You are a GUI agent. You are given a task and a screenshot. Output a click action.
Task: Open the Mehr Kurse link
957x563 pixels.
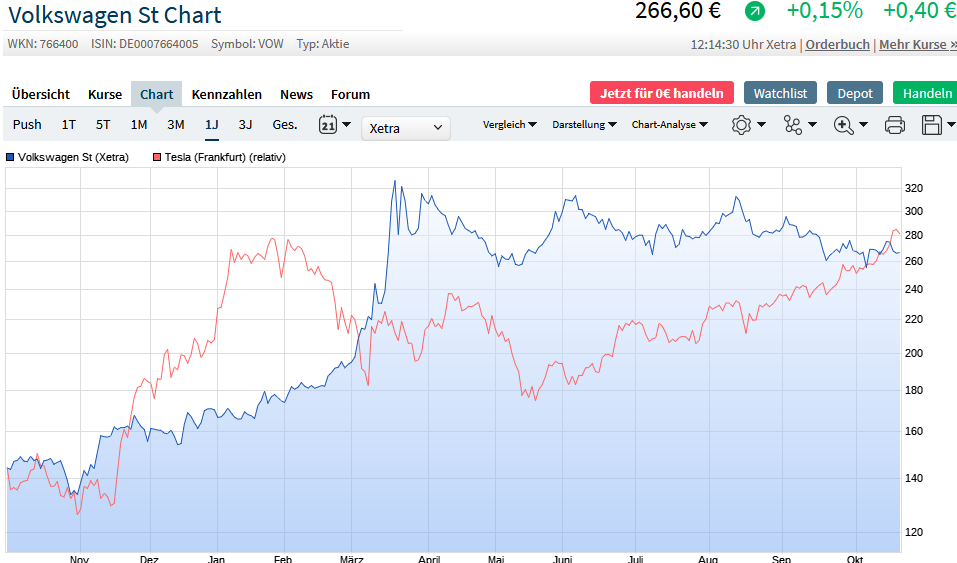tap(917, 44)
